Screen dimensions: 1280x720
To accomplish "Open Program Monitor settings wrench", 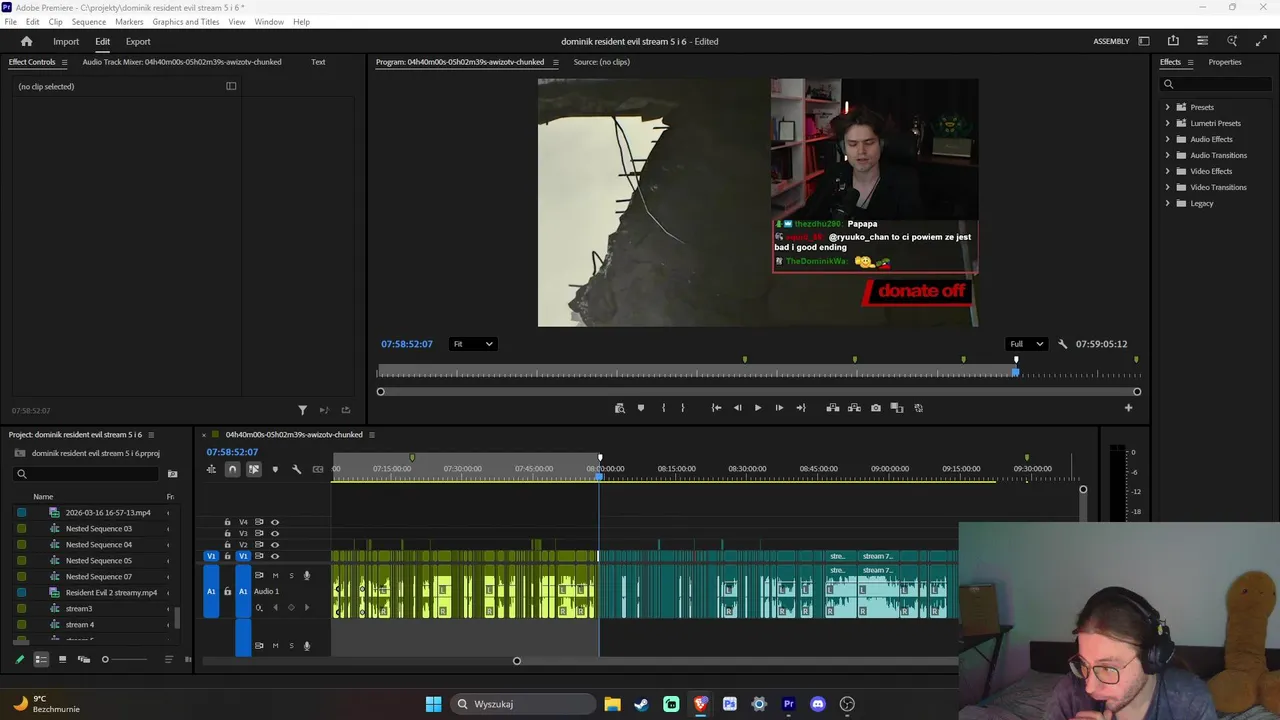I will 1062,344.
